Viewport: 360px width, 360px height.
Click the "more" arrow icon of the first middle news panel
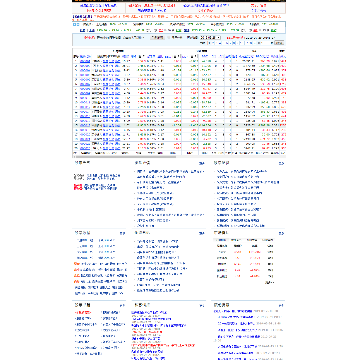[x=202, y=164]
